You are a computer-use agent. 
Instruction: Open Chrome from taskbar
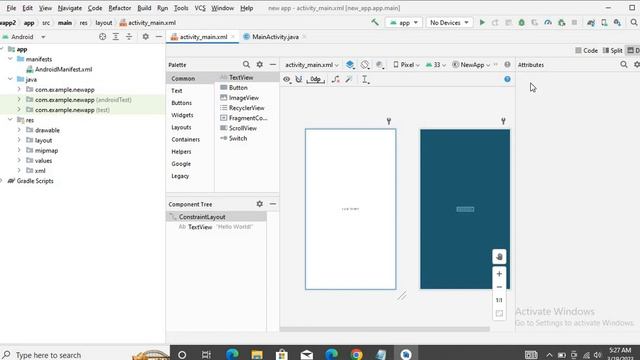pos(356,354)
